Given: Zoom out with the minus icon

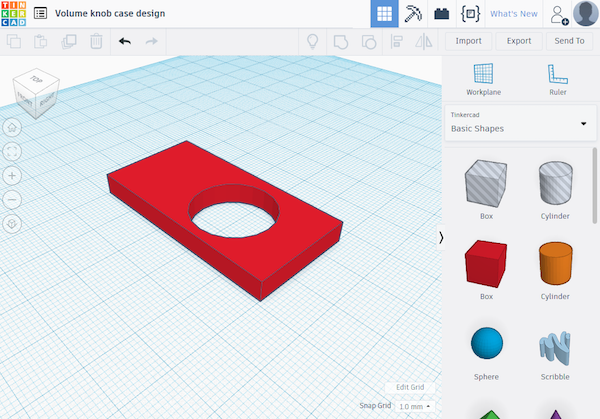Looking at the screenshot, I should click(x=12, y=199).
